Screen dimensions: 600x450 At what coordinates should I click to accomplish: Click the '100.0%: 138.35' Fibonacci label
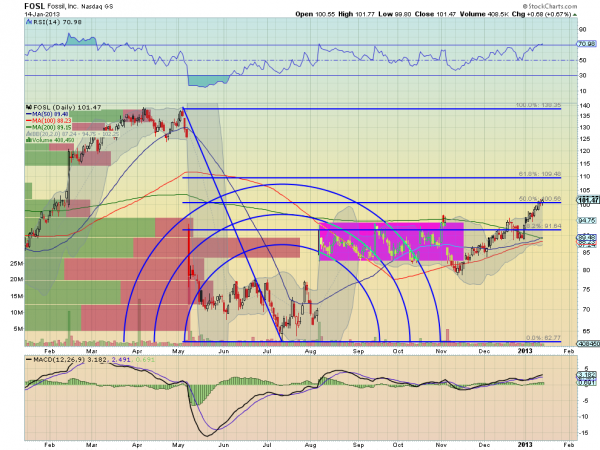[538, 105]
